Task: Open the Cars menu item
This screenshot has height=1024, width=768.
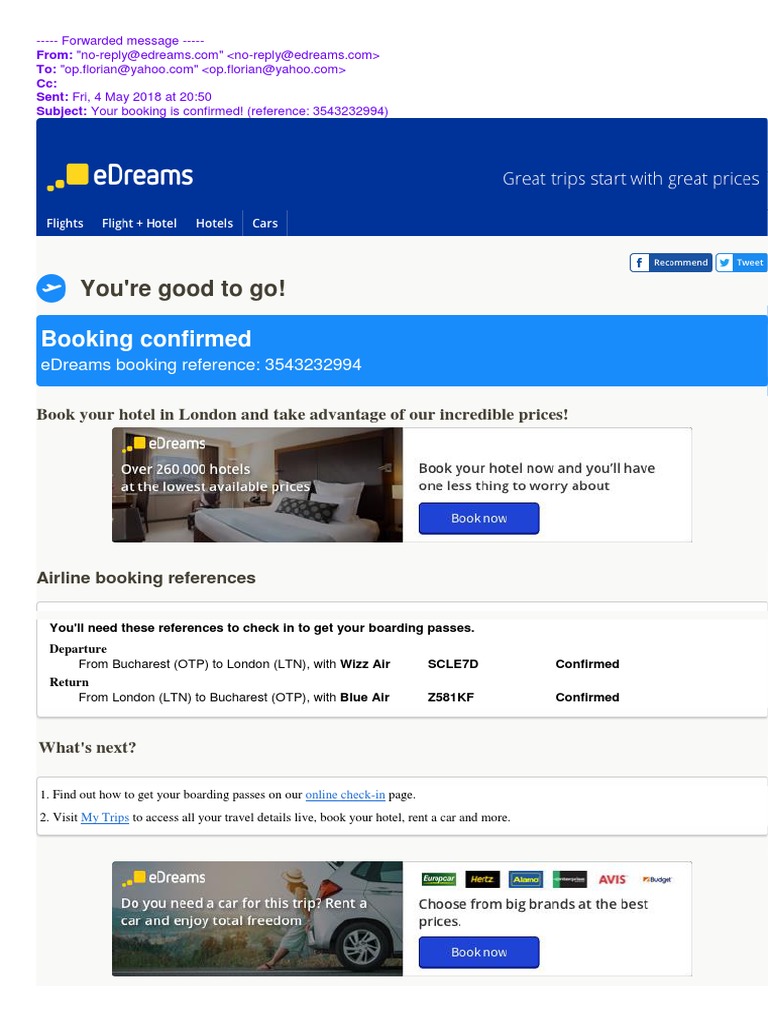Action: coord(264,223)
